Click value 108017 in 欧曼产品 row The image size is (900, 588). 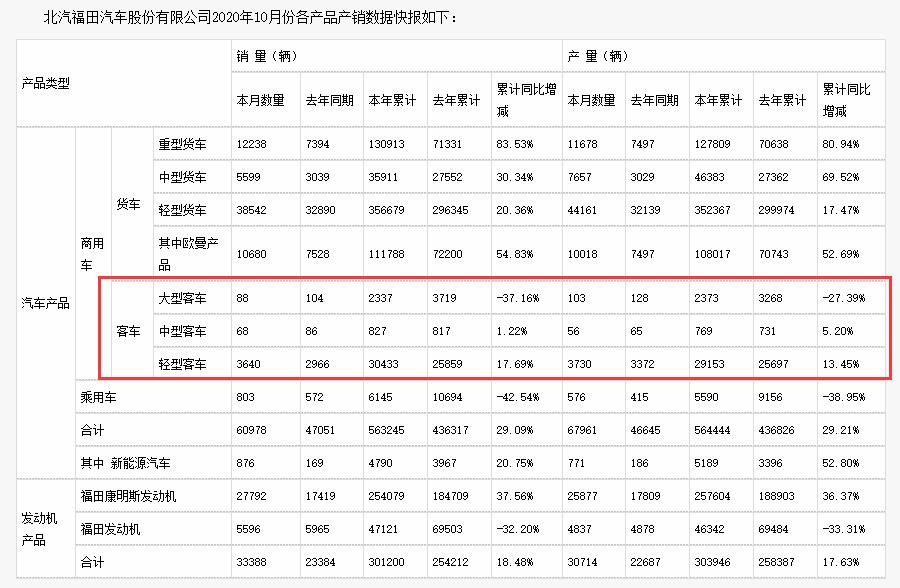(x=712, y=254)
